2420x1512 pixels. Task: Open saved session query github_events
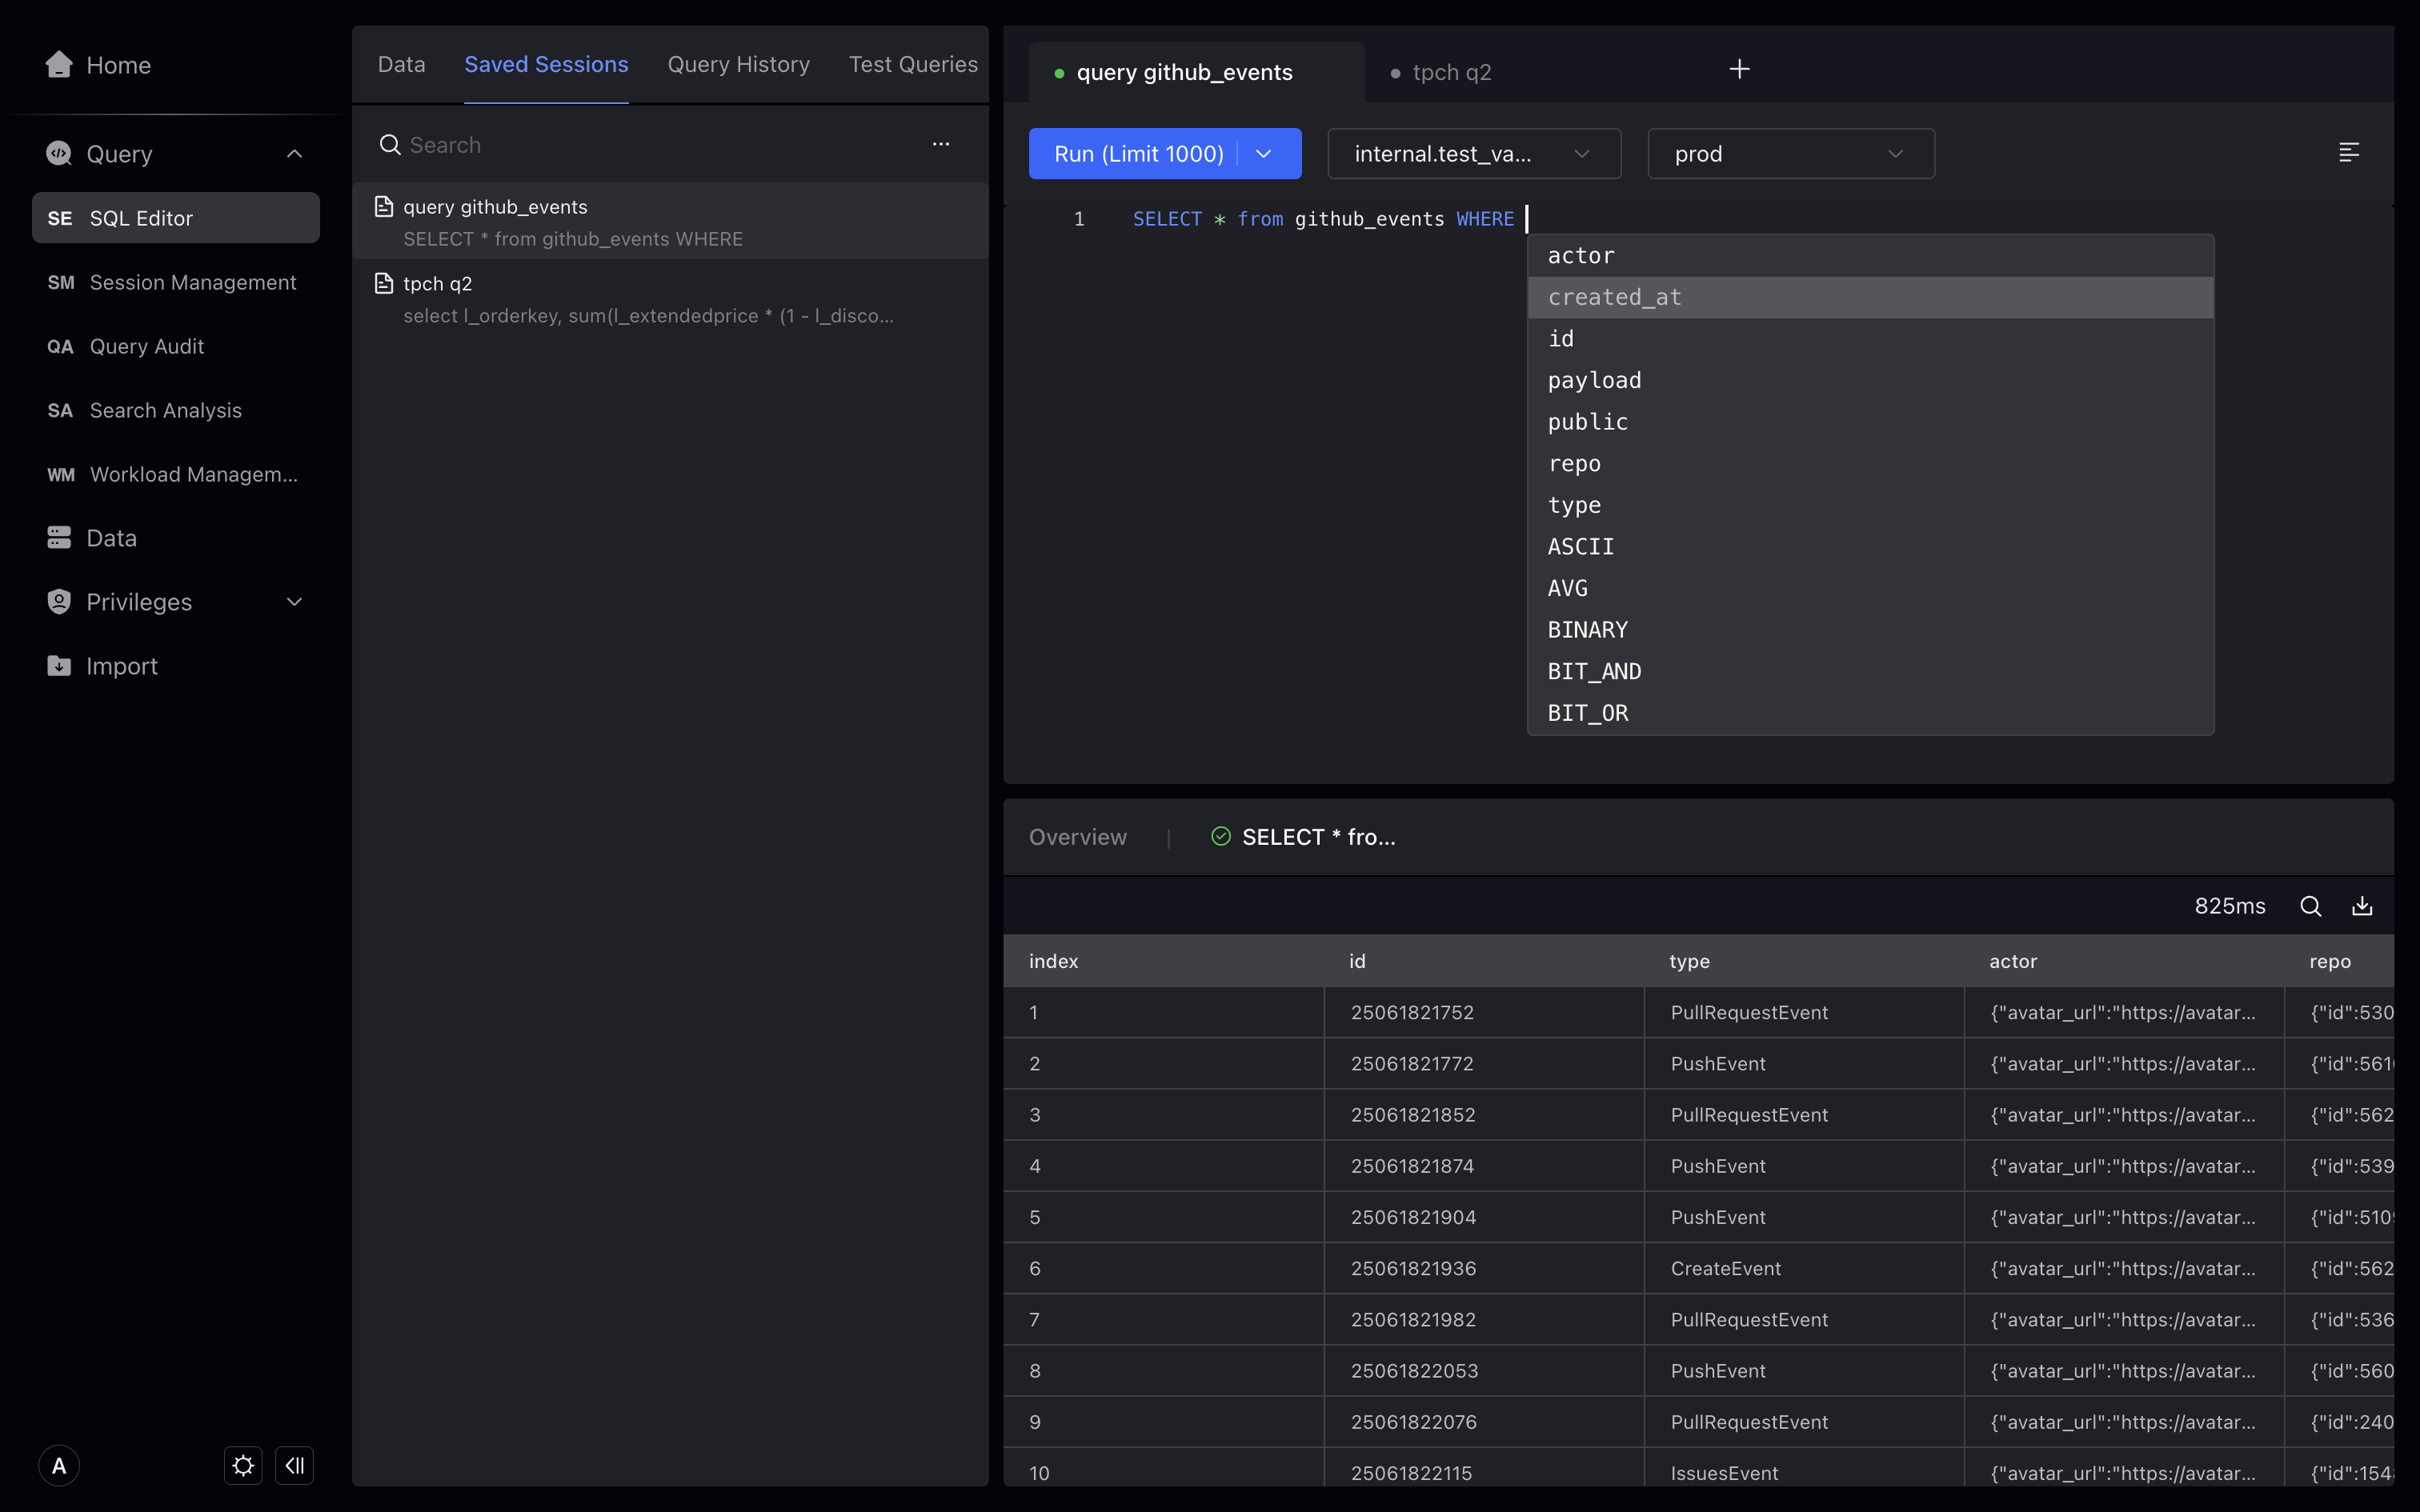(x=670, y=222)
